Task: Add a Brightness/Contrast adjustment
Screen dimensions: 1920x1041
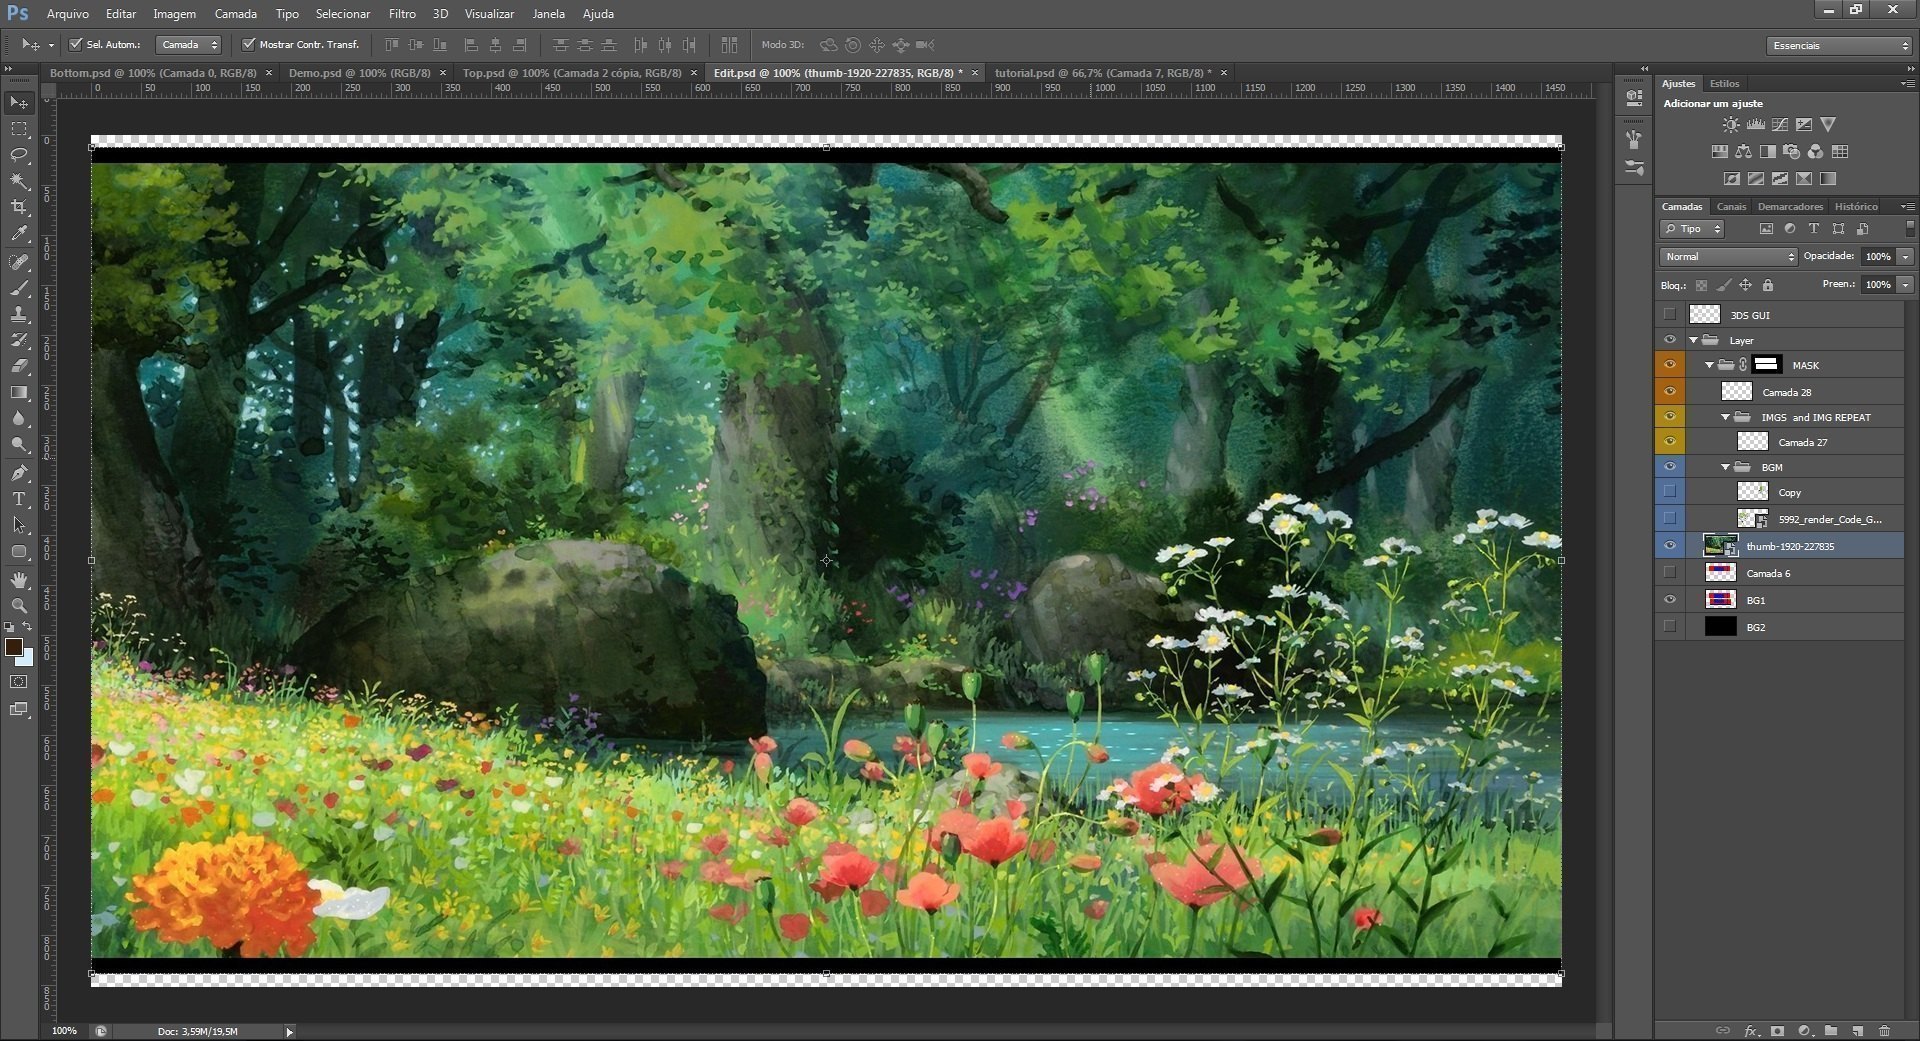Action: pyautogui.click(x=1731, y=125)
